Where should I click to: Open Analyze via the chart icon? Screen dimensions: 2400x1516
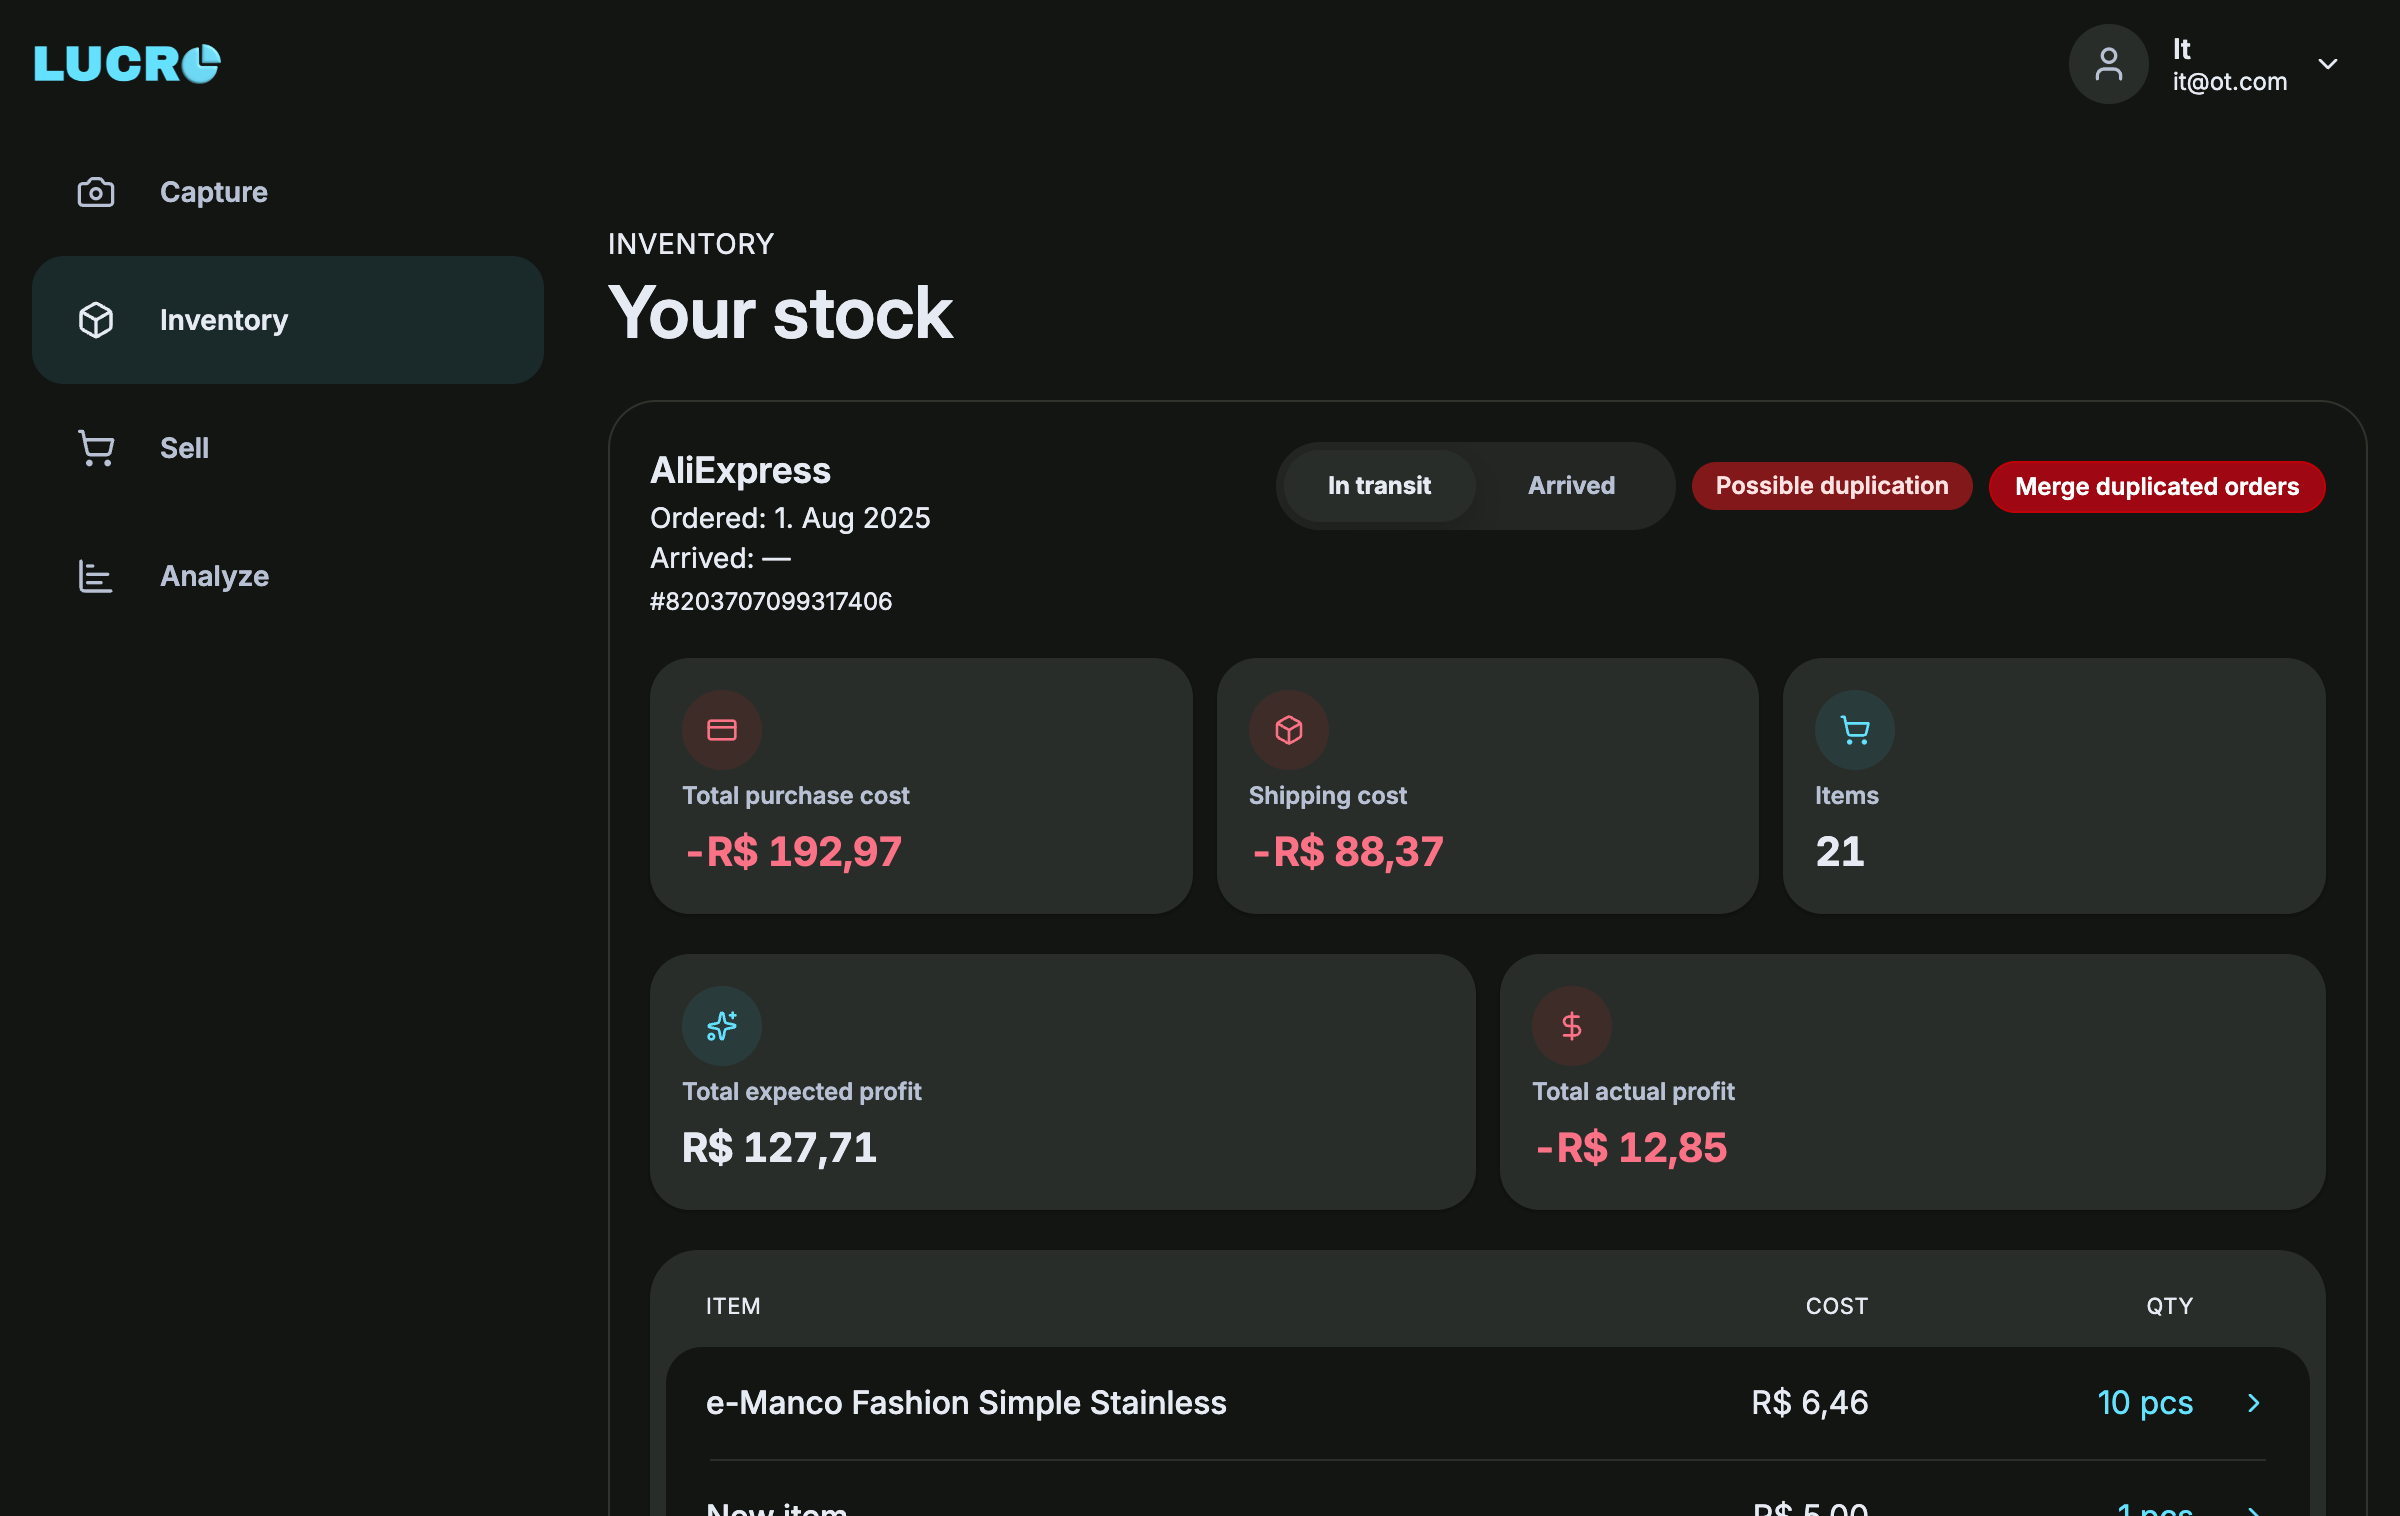coord(95,576)
